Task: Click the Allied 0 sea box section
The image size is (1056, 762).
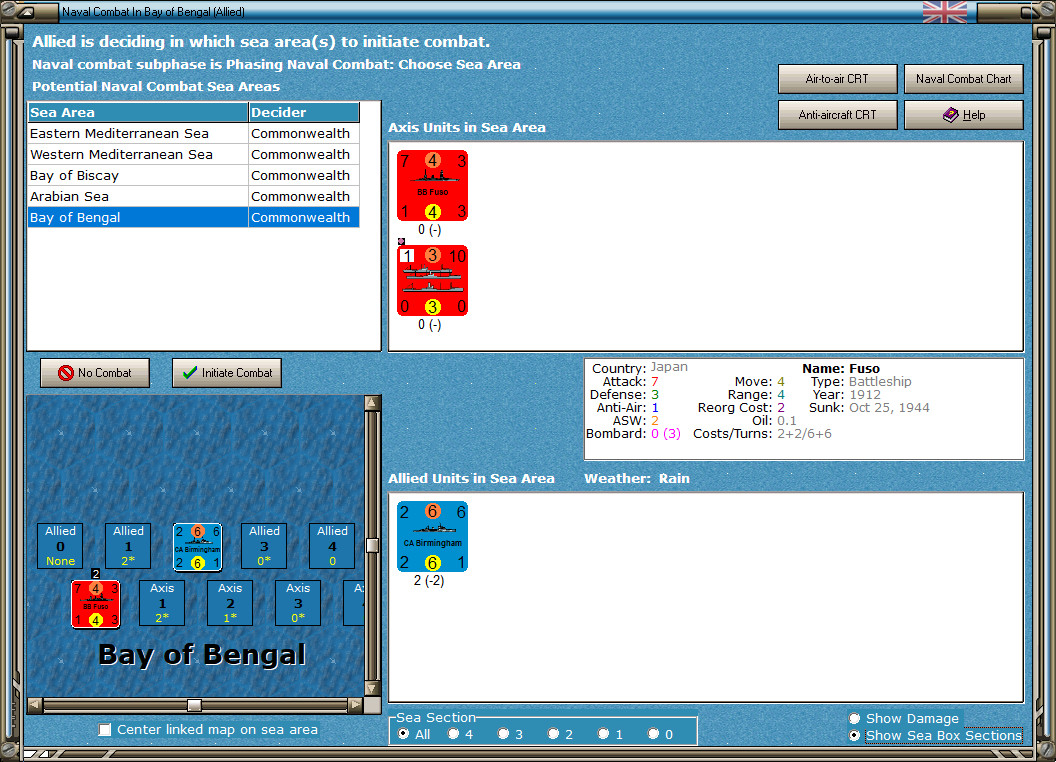Action: coord(61,546)
